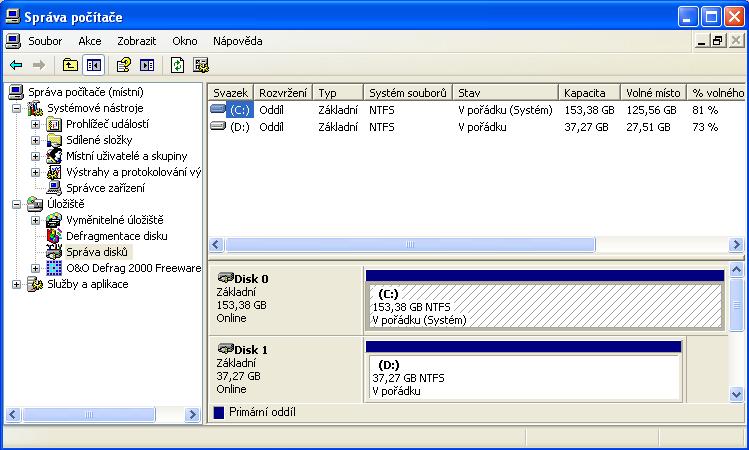The height and width of the screenshot is (450, 749).
Task: Click the volume list horizontal scrollbar thumb
Action: click(410, 245)
